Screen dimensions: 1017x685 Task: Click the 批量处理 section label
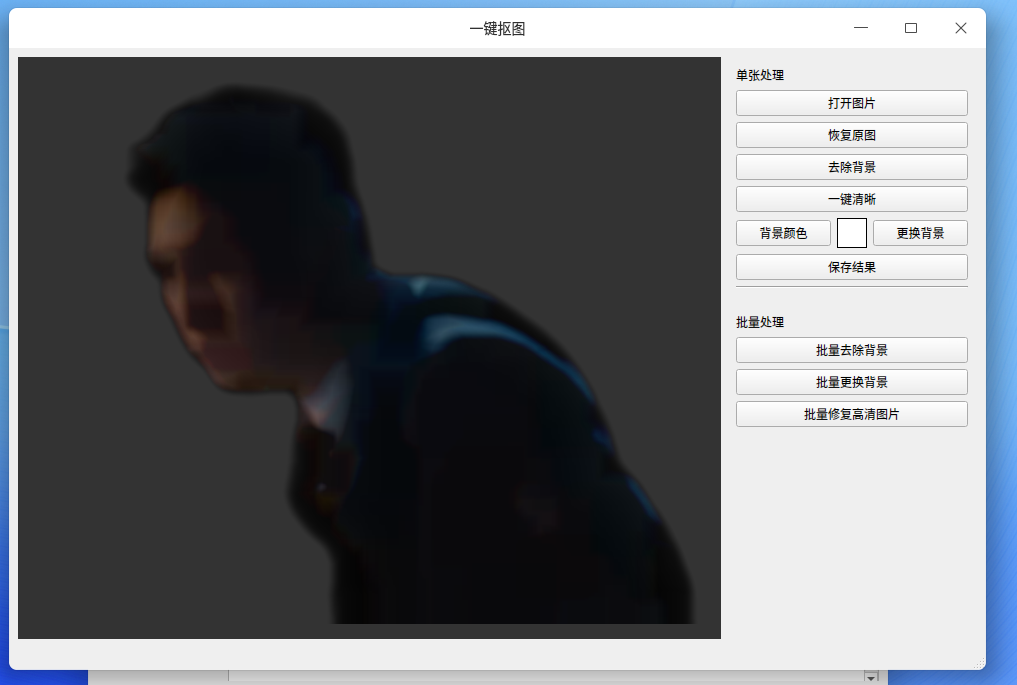click(760, 322)
